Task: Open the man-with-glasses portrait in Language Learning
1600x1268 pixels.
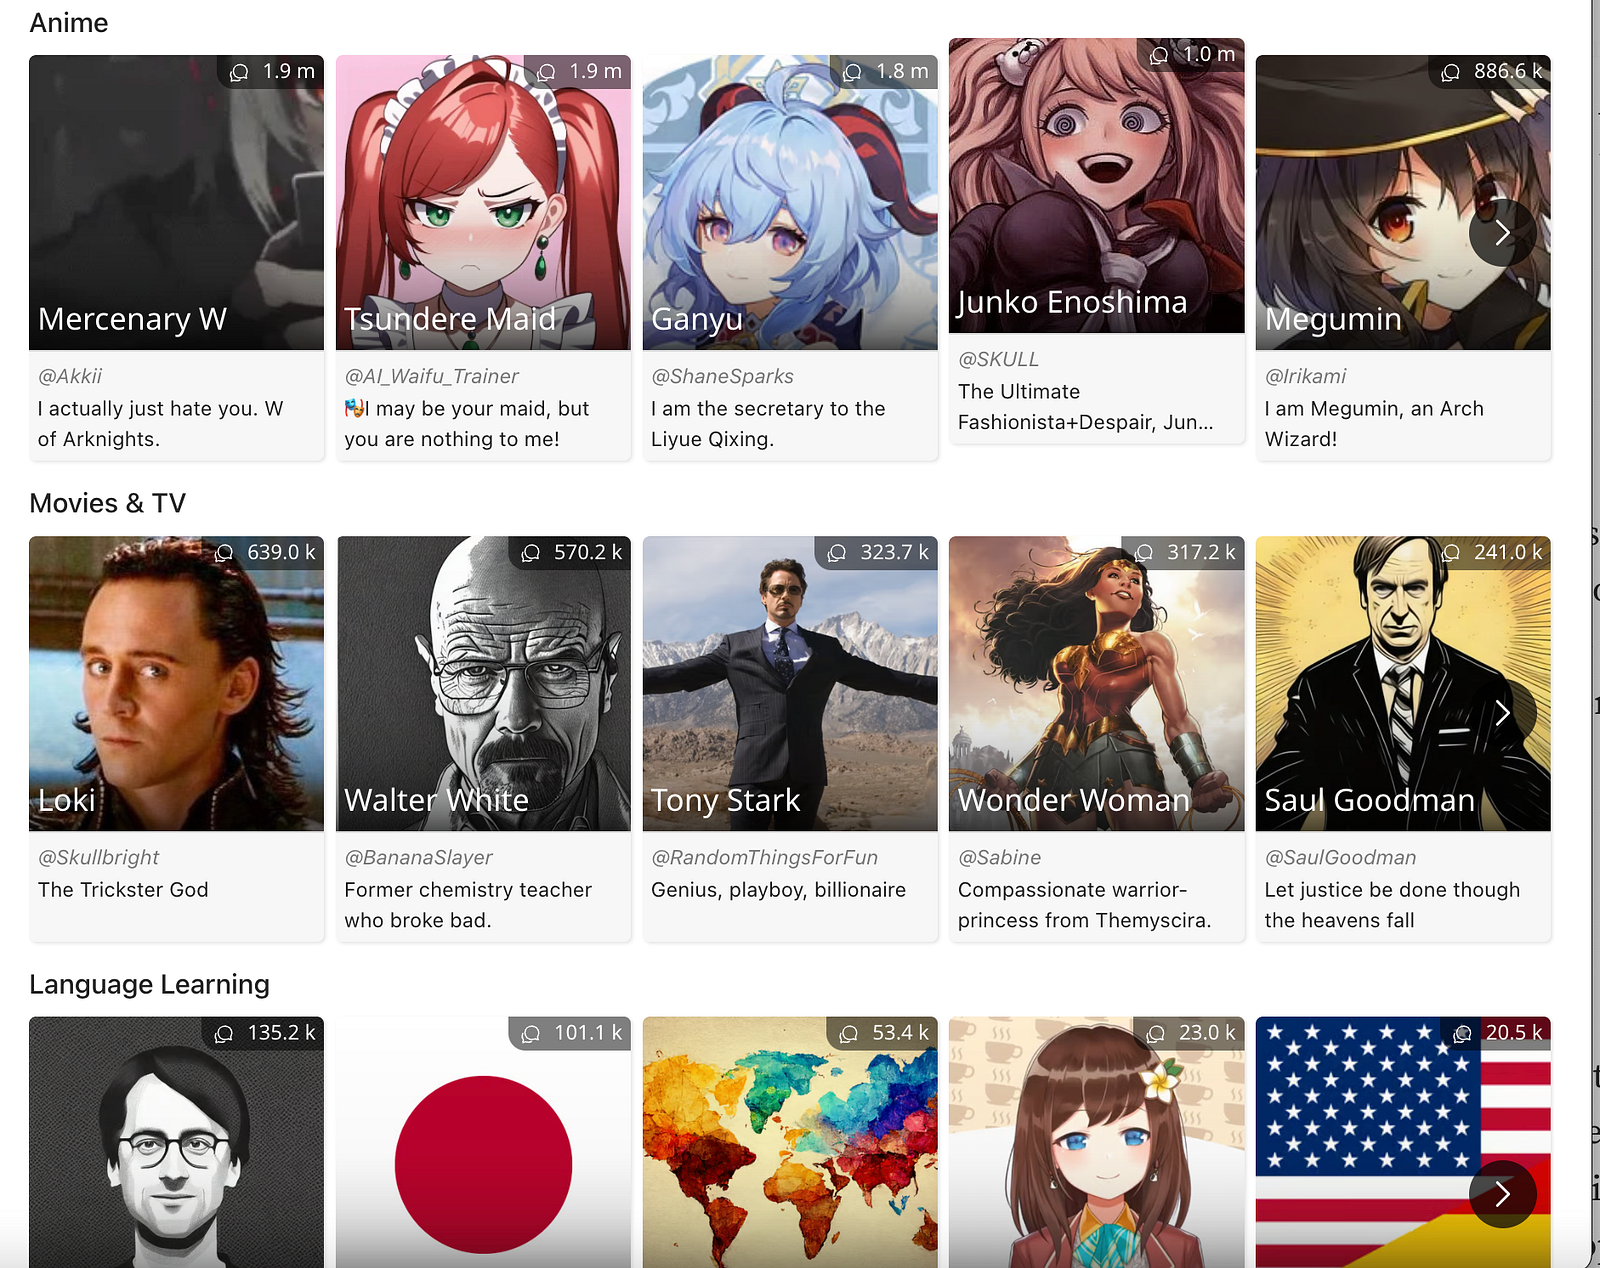Action: (176, 1142)
